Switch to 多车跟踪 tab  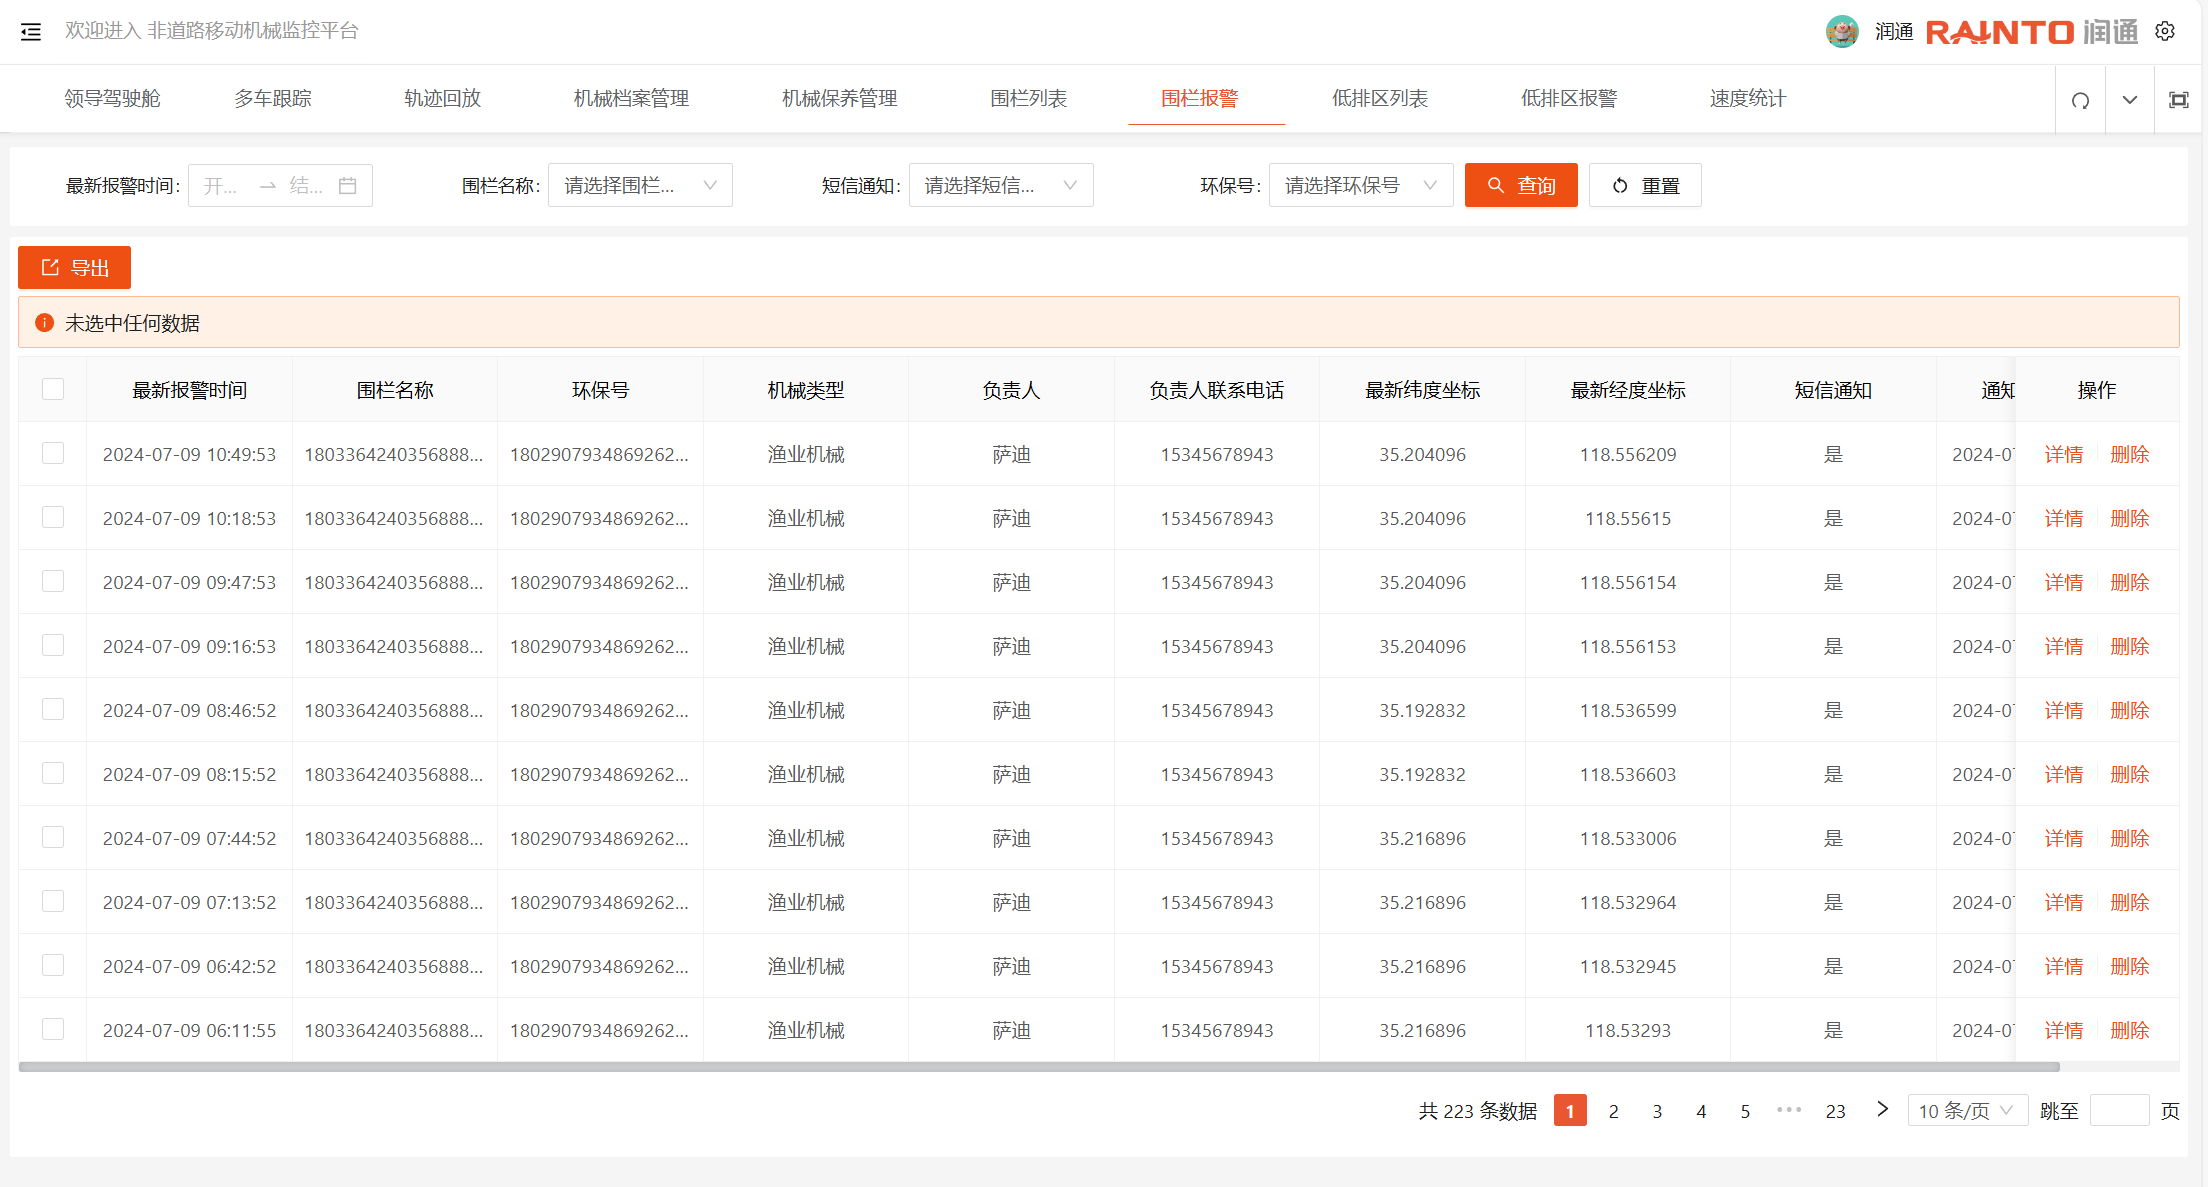273,99
